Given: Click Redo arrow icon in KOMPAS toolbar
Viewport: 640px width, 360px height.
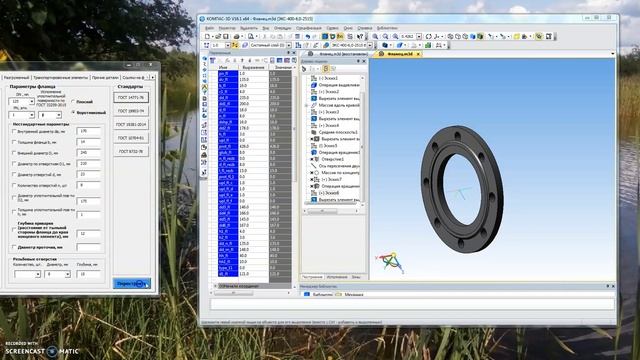Looking at the screenshot, I should 315,37.
